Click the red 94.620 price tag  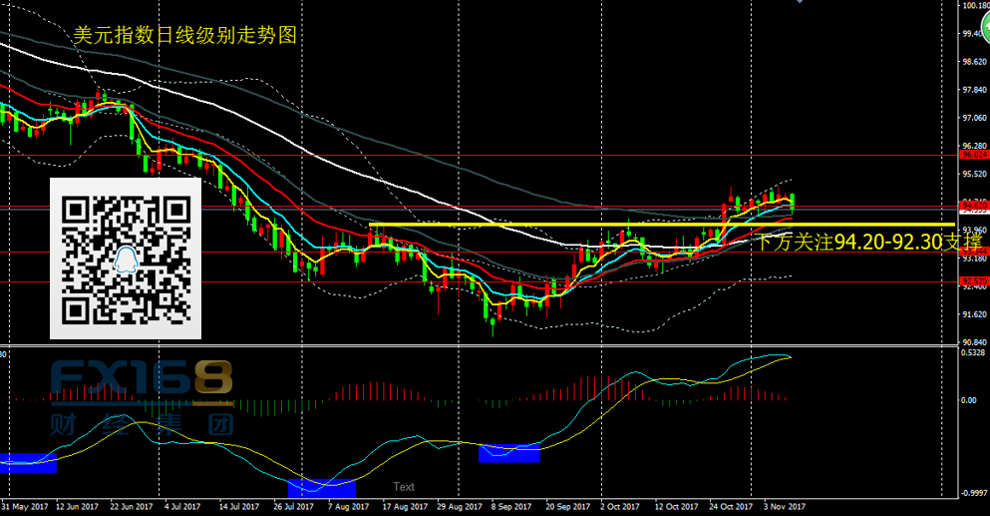(x=973, y=205)
